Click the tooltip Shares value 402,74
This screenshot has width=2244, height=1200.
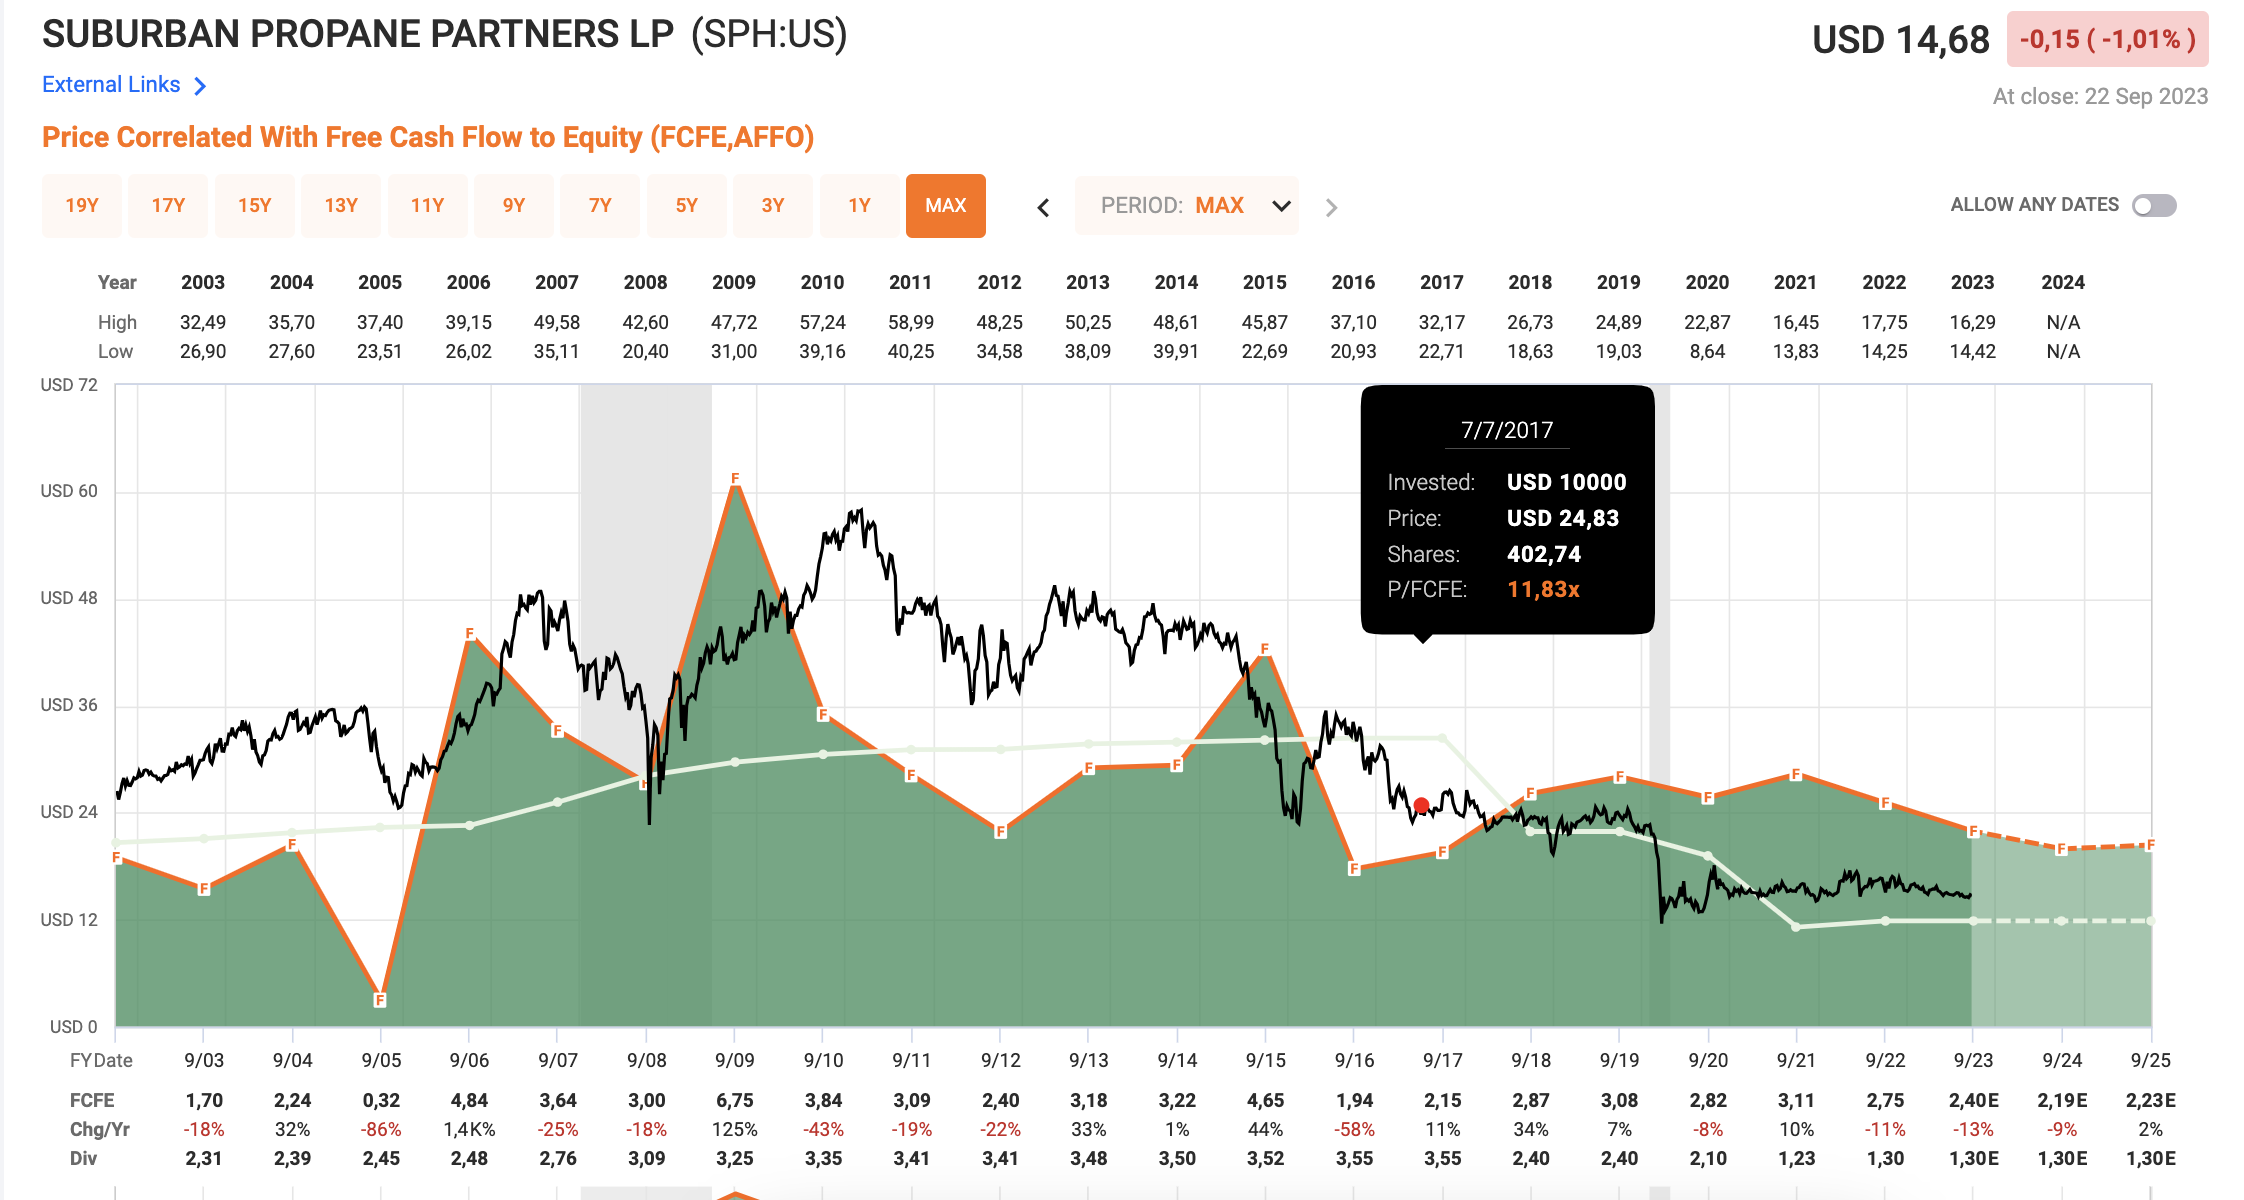[1544, 555]
